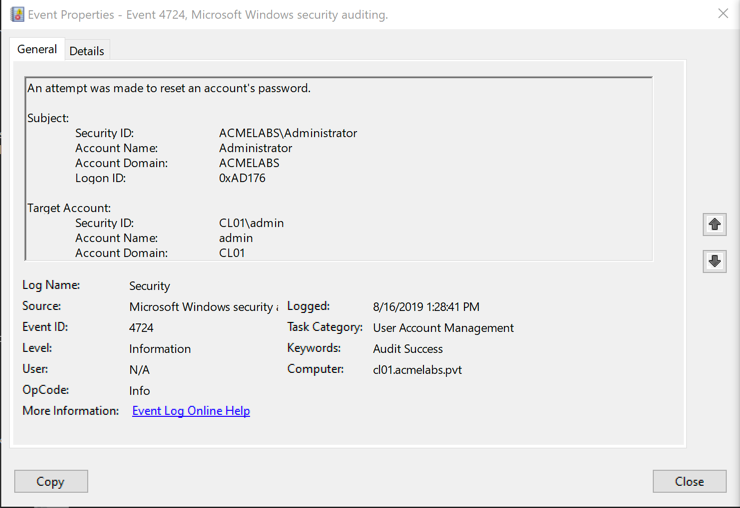Open the Event Log Online Help link
Viewport: 740px width, 508px height.
pos(191,411)
